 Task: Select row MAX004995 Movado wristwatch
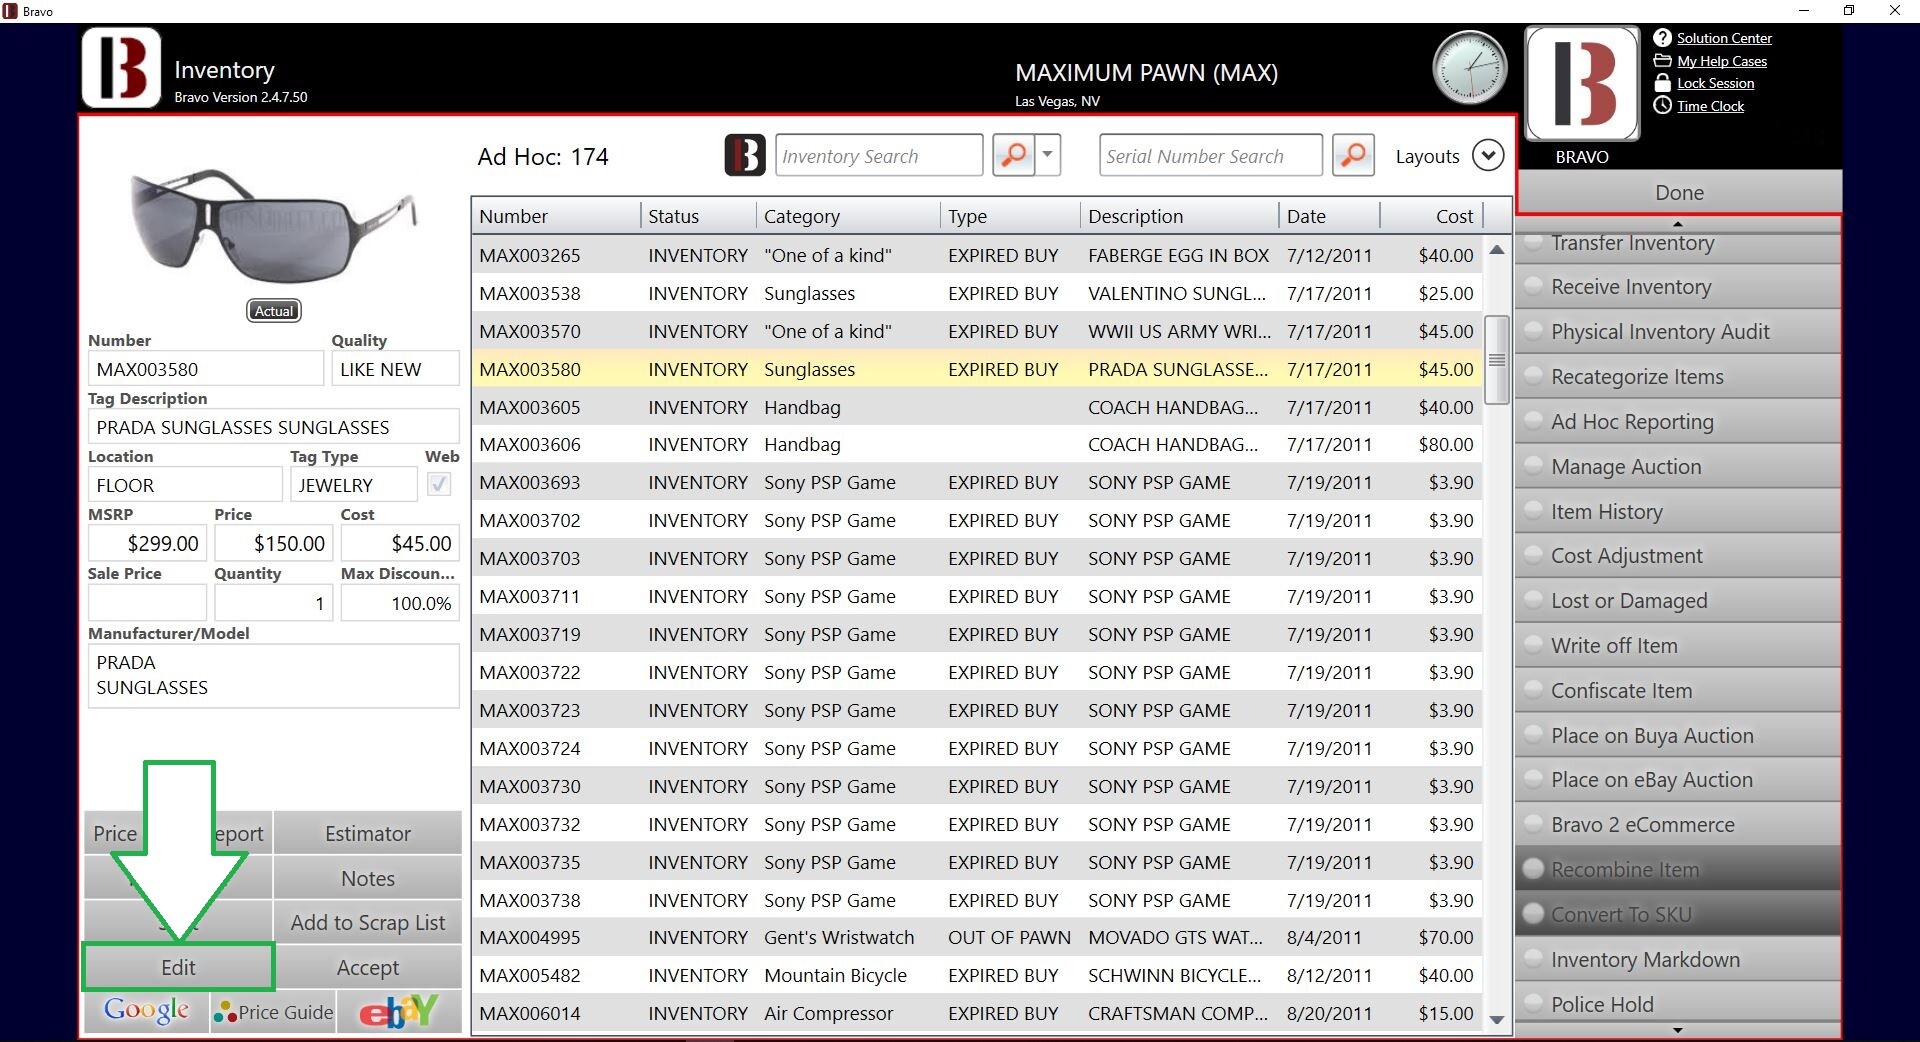coord(977,937)
